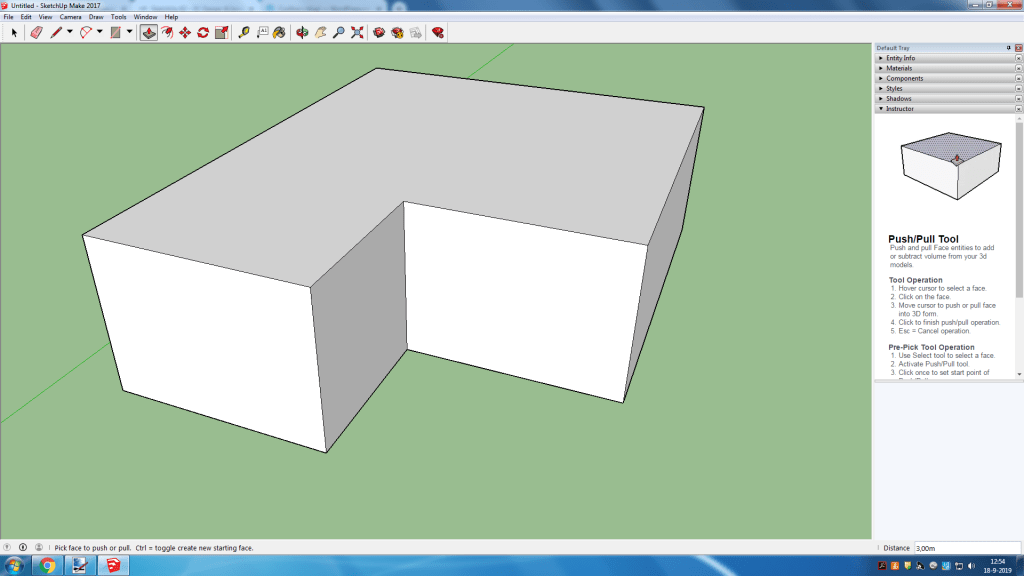The image size is (1024, 576).
Task: Close the Shadows panel in tray
Action: point(1018,98)
